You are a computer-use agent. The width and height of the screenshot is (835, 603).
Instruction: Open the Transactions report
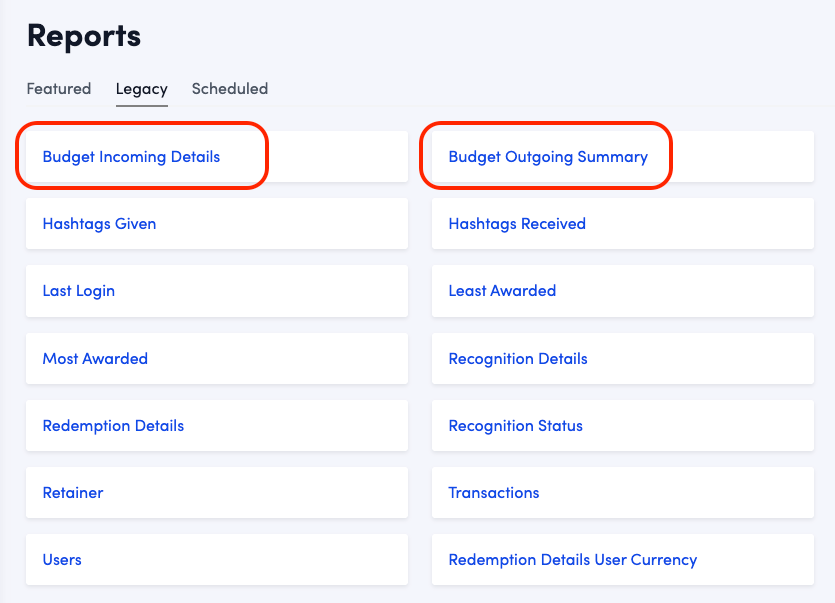[494, 493]
